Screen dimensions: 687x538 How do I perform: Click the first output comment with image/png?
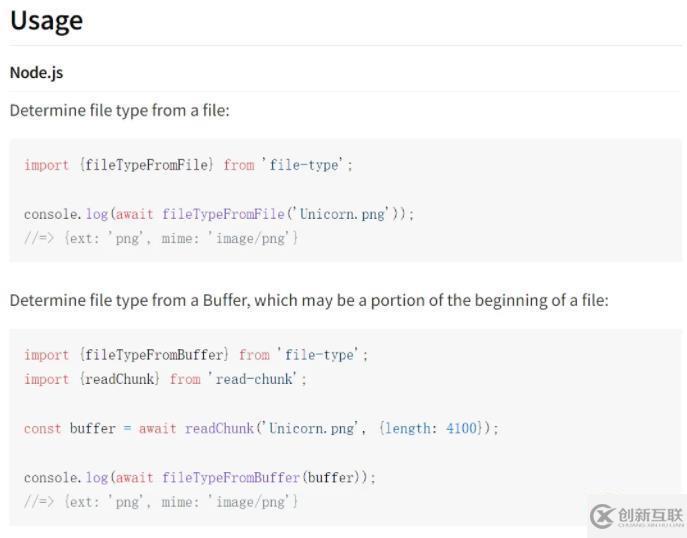pos(161,239)
